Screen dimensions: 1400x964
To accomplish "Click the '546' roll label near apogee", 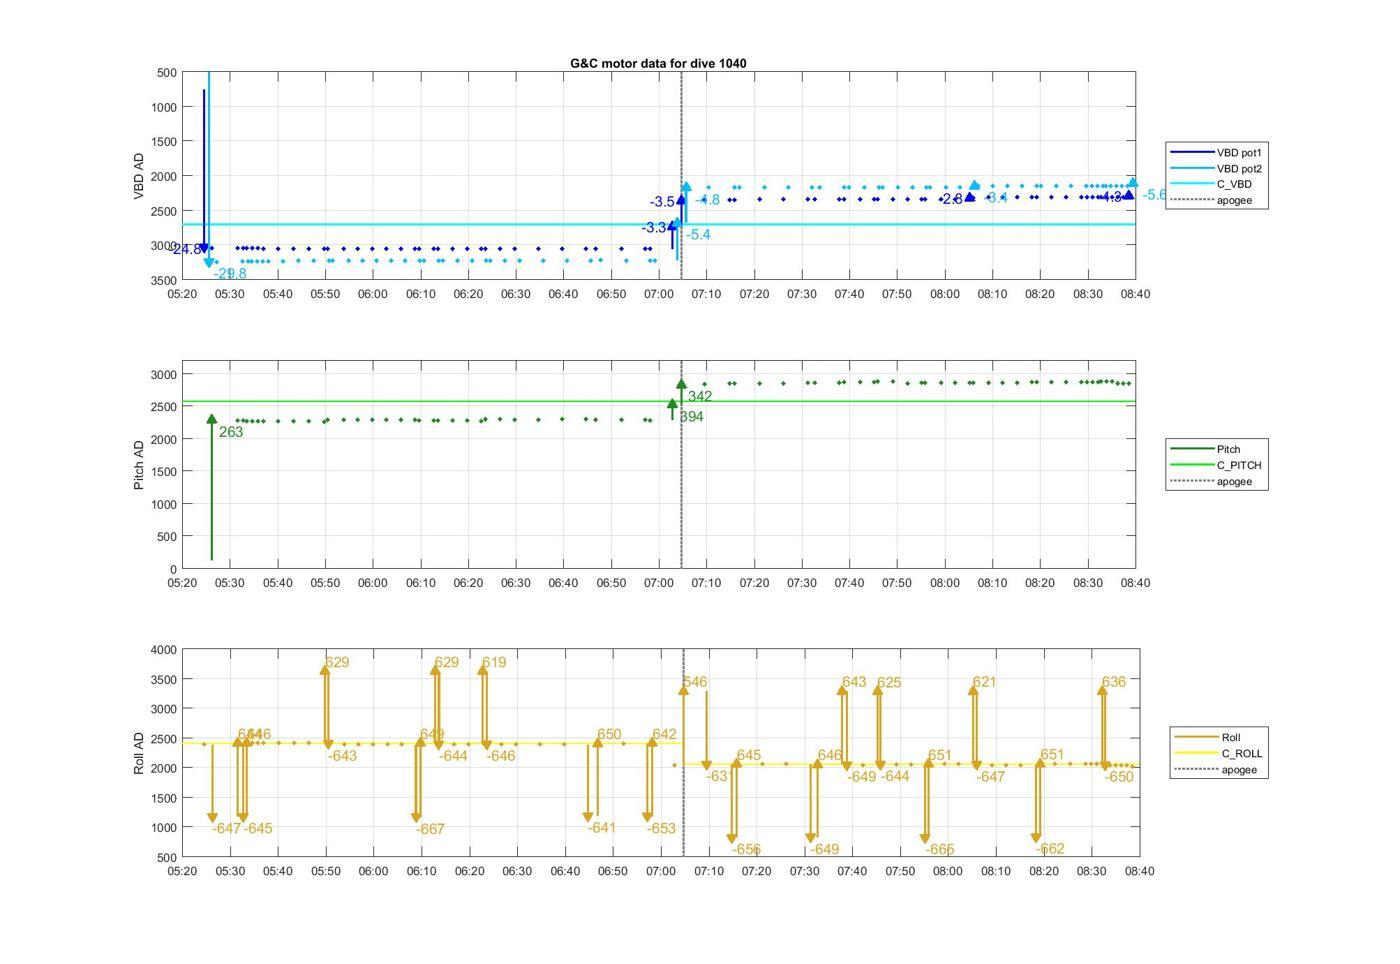I will click(x=695, y=682).
